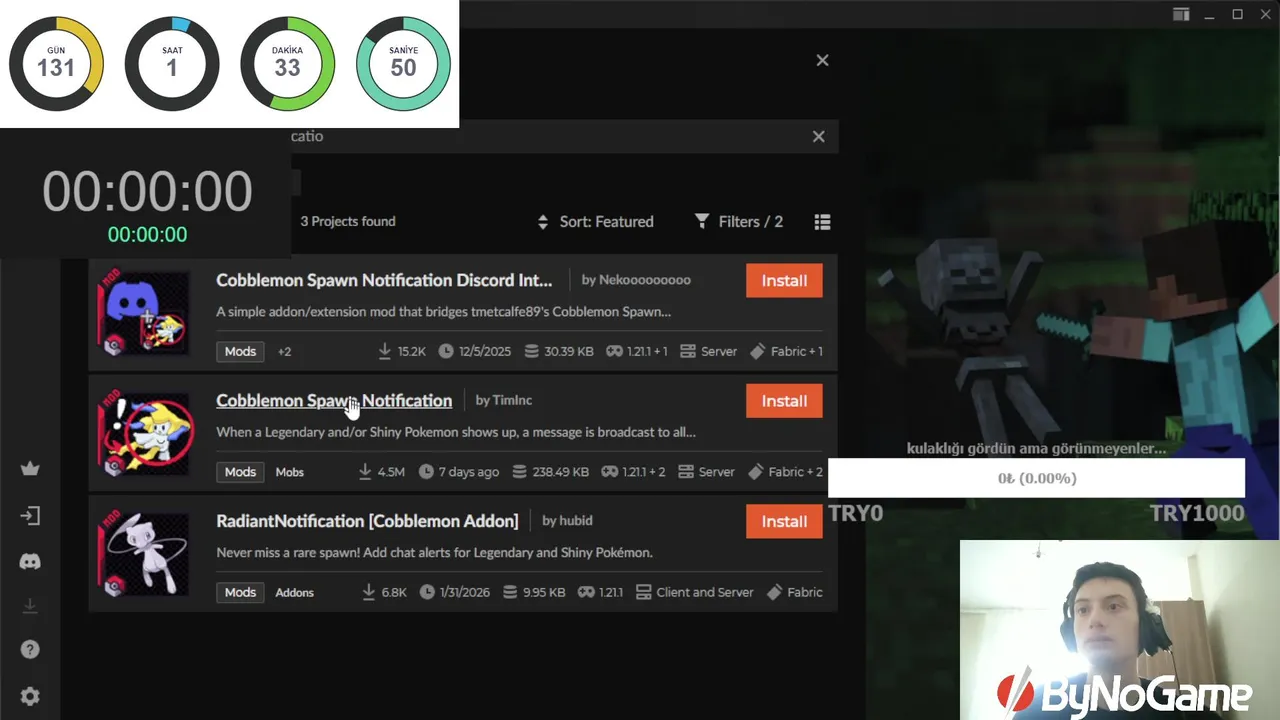Click 1.21.1 + 2 game version icon
Viewport: 1280px width, 720px height.
tap(609, 471)
